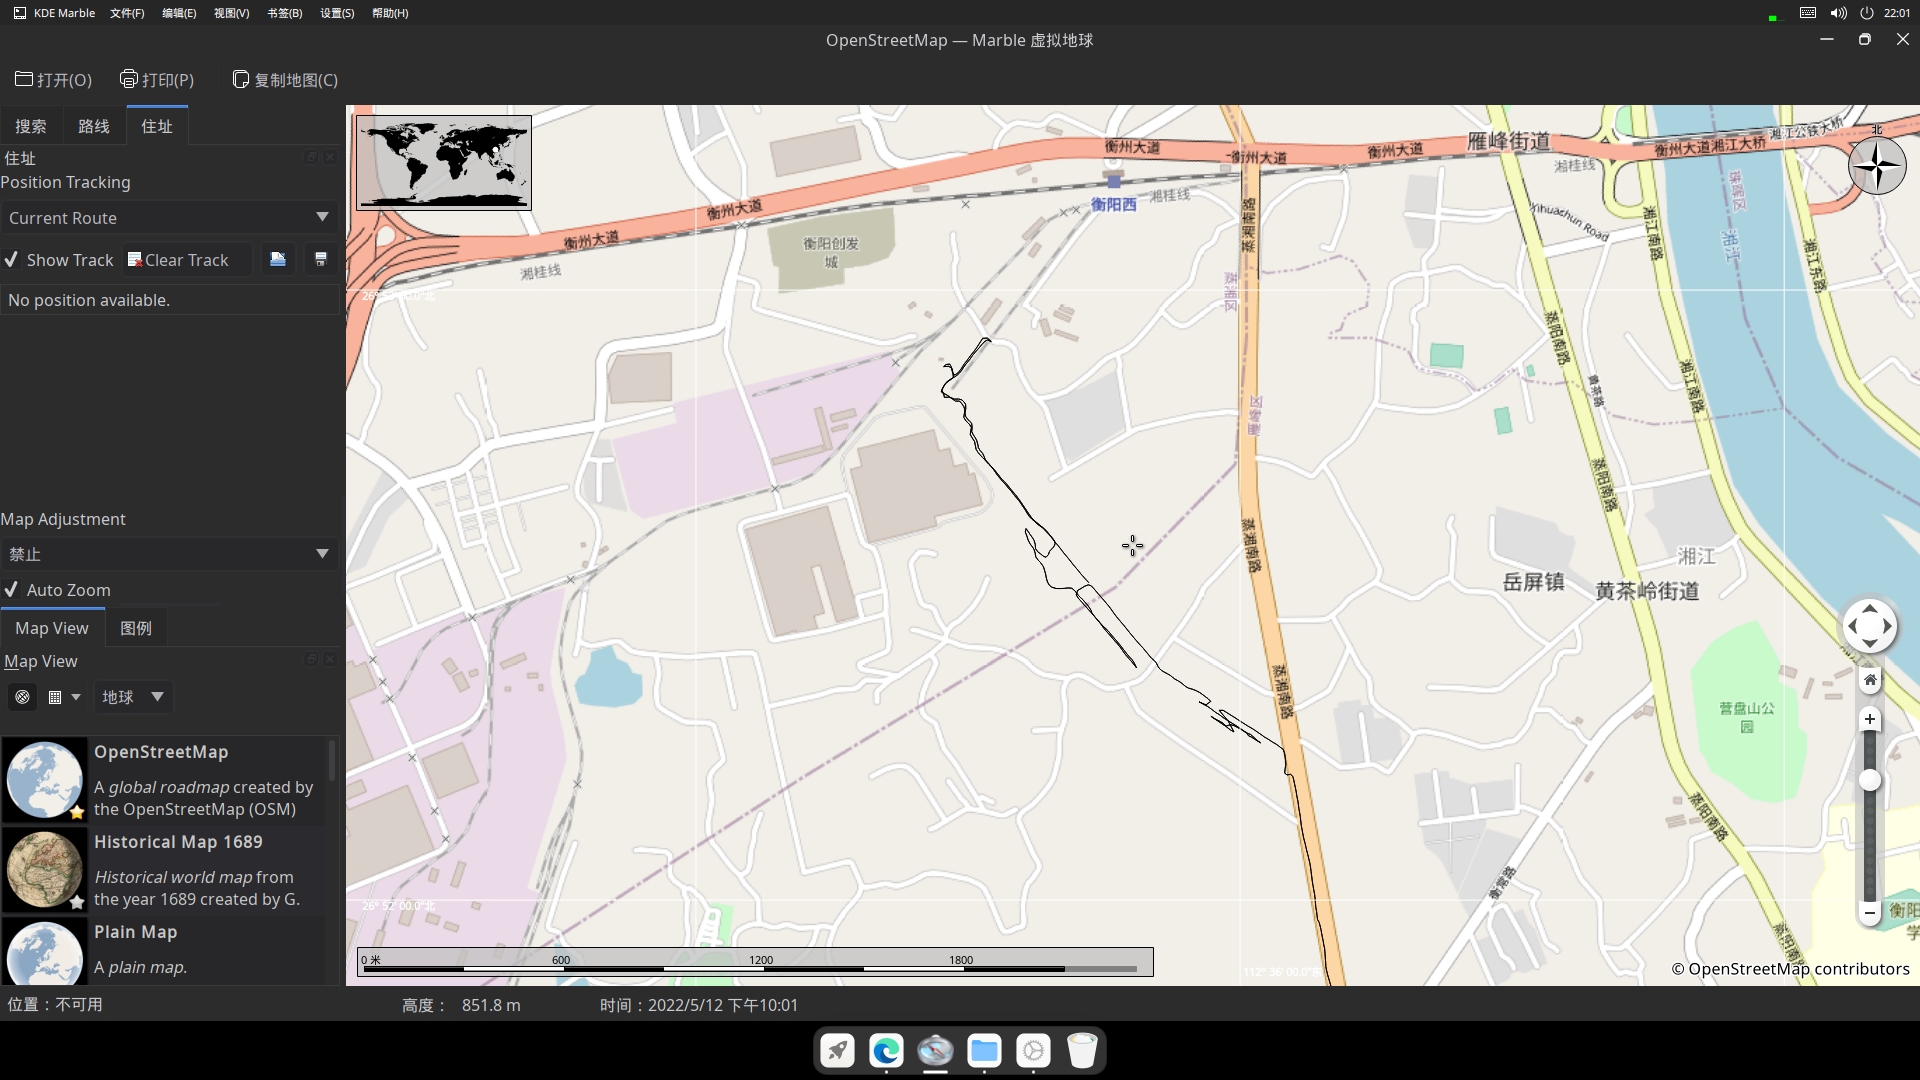Viewport: 1920px width, 1080px height.
Task: Click the save track floppy icon
Action: coord(321,259)
